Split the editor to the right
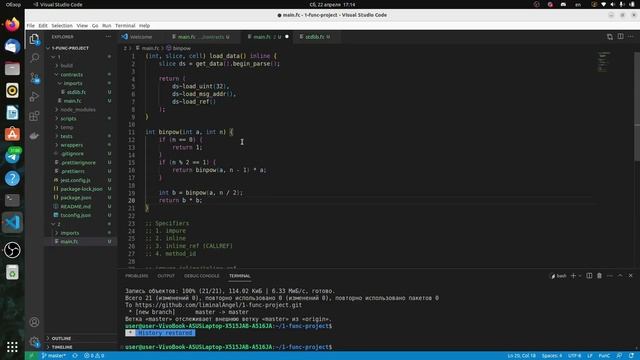The image size is (640, 360). tap(620, 37)
